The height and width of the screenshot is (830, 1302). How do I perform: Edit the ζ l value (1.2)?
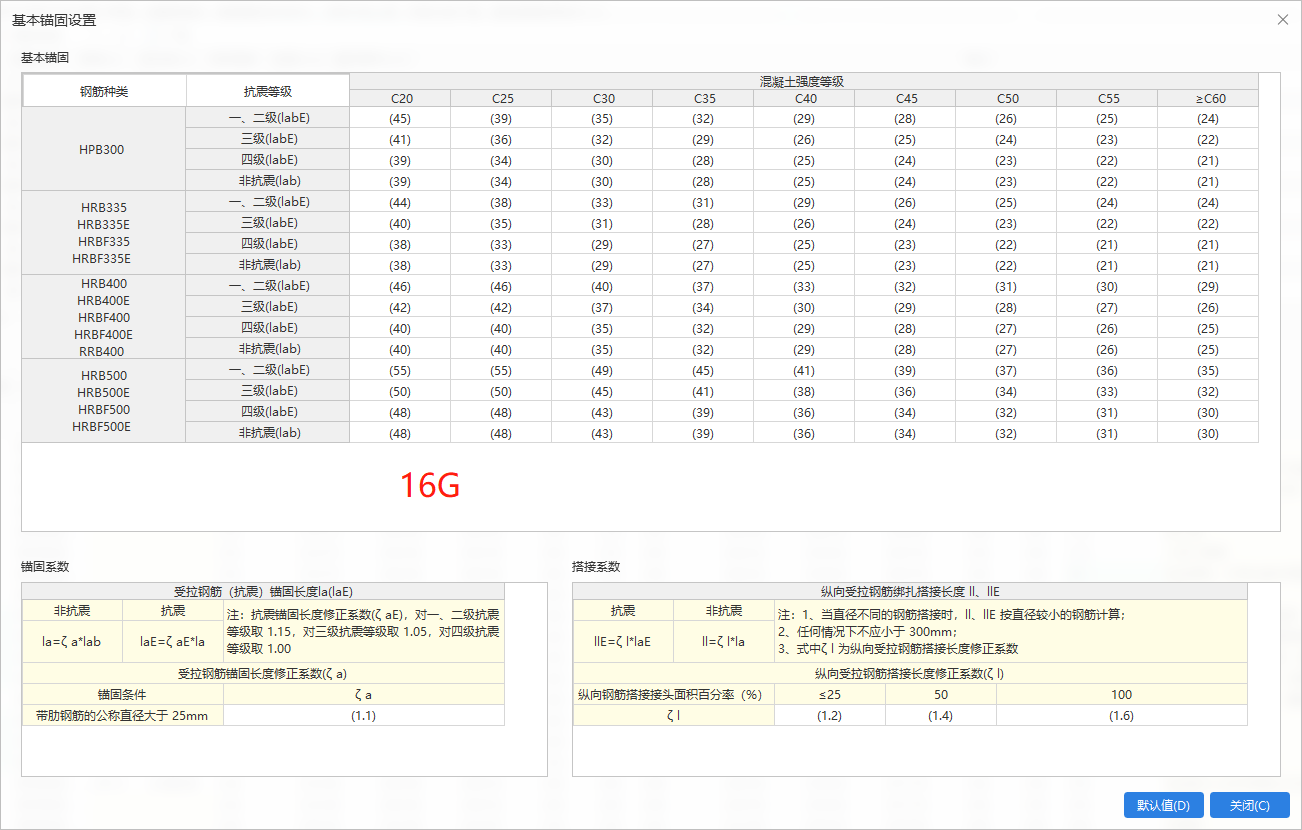point(830,715)
